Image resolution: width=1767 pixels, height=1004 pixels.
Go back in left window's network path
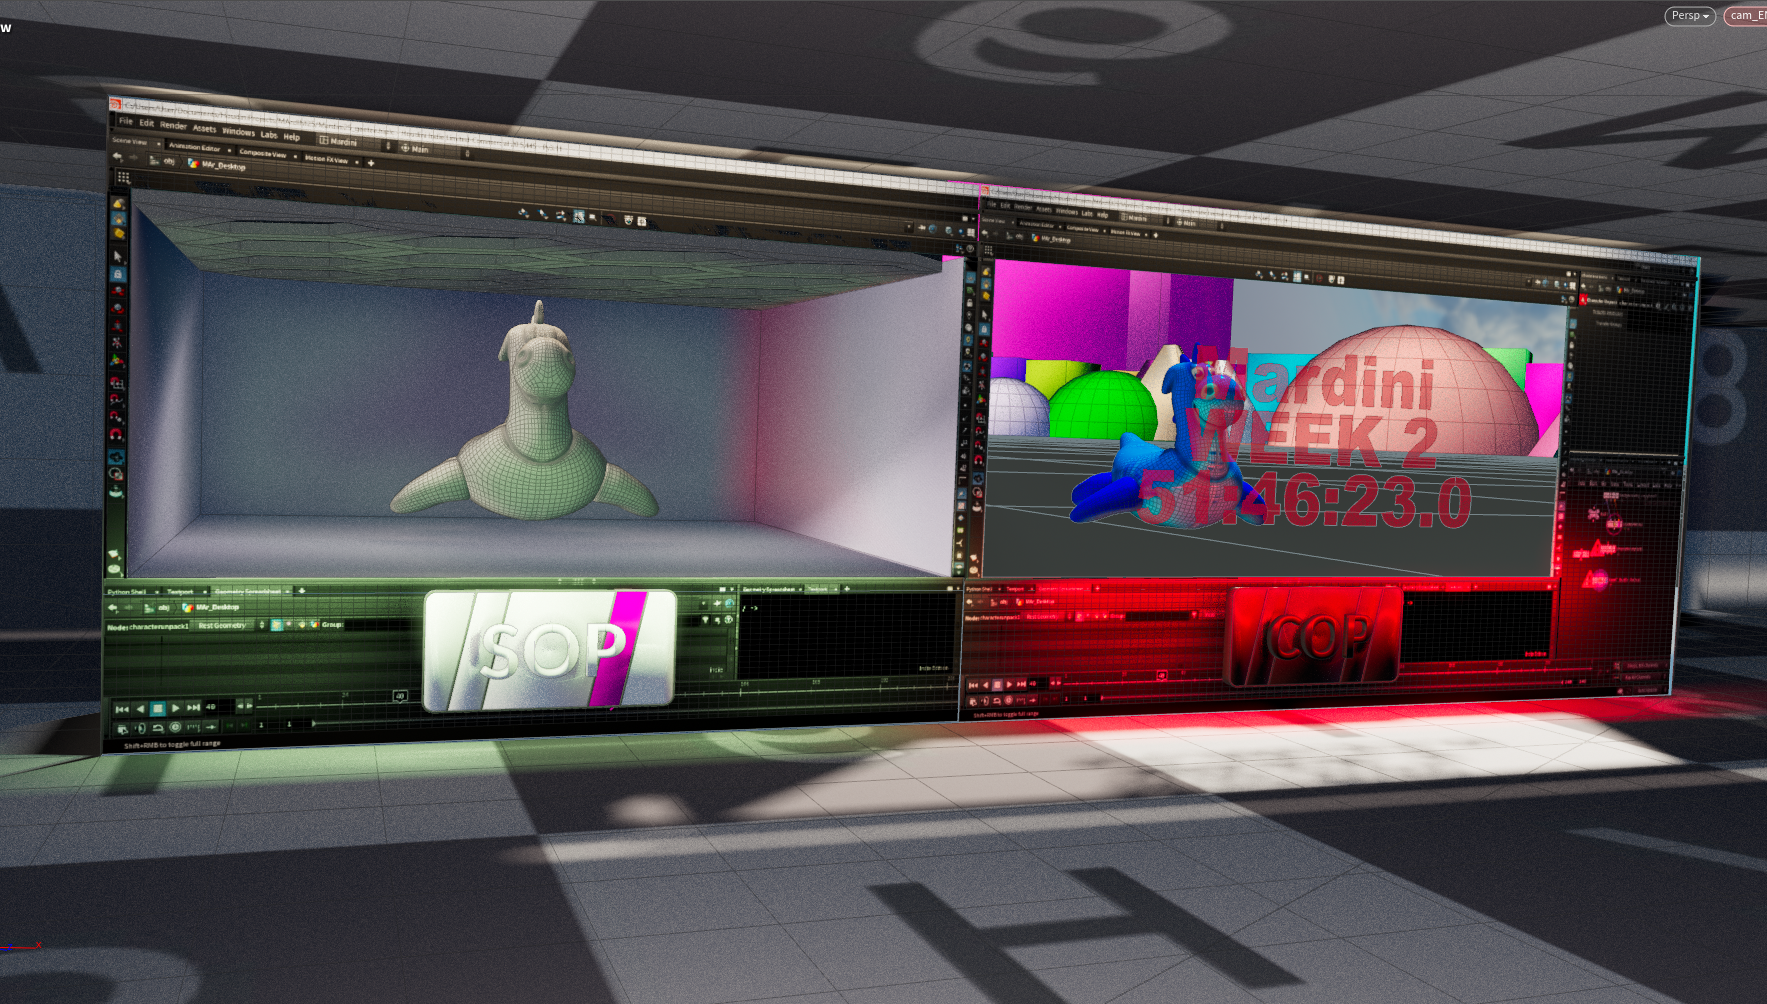(x=118, y=157)
